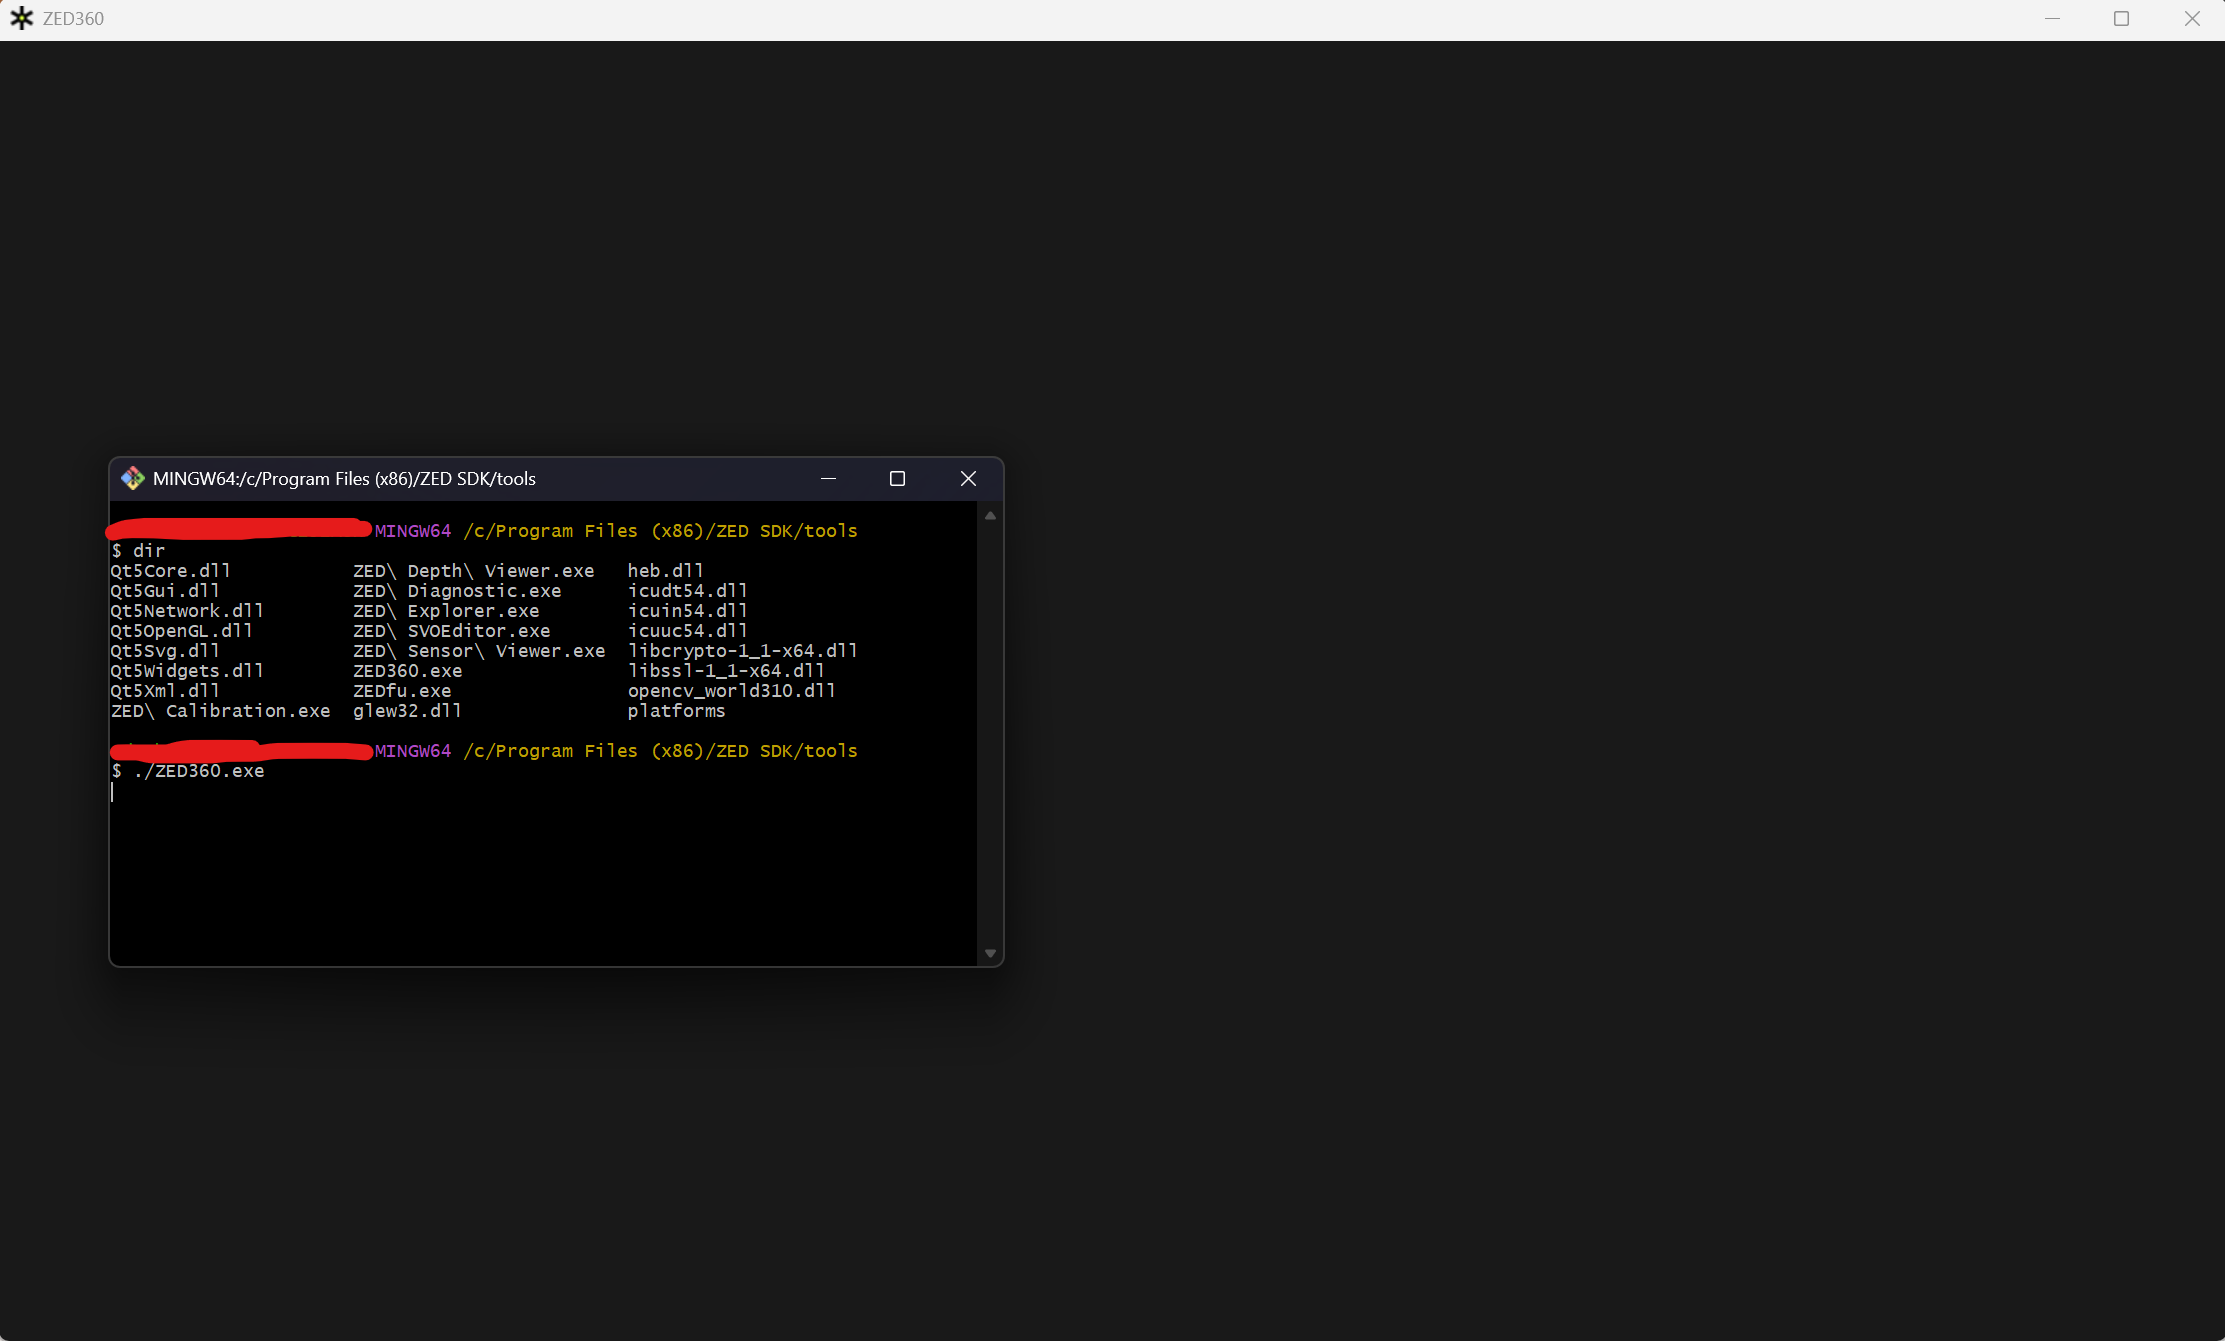Click the terminal vertical scrollbar track

990,735
